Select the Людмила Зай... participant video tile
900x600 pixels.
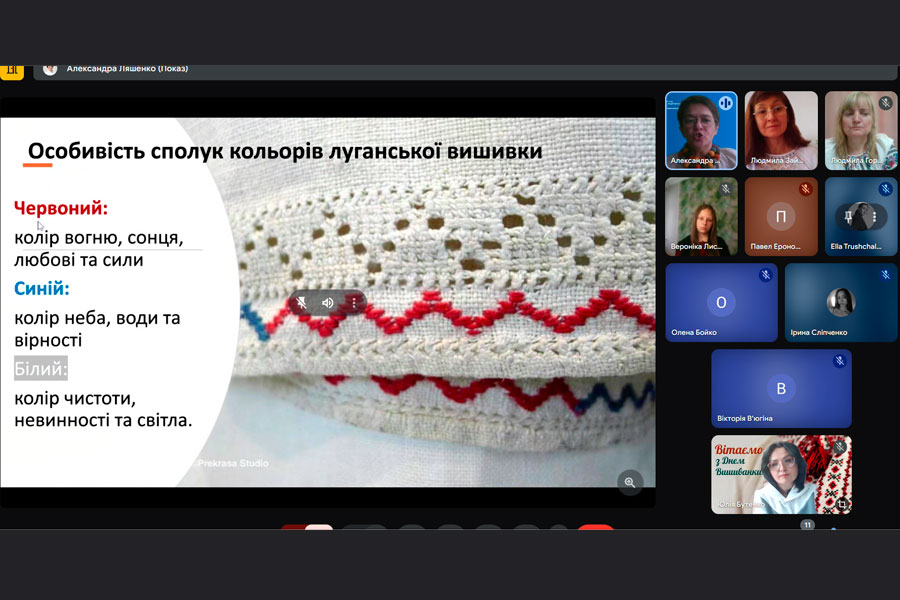point(781,130)
